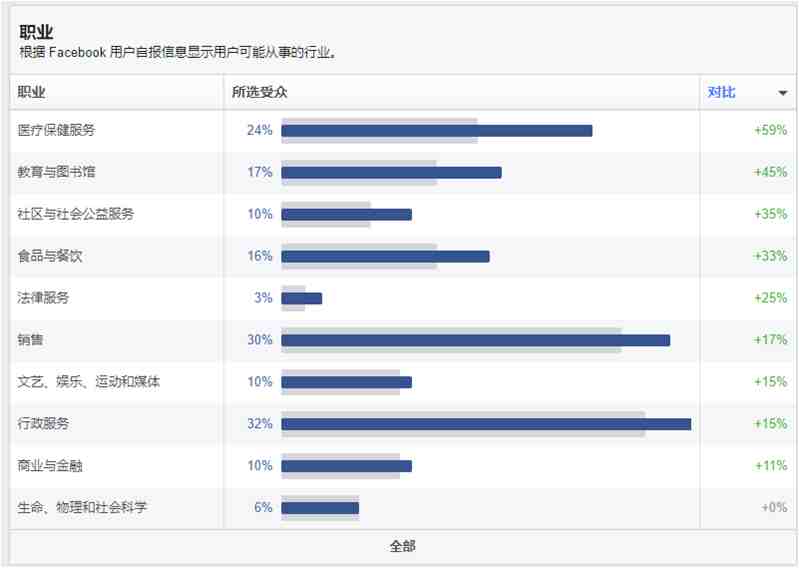This screenshot has height=568, width=799.
Task: Click the 商业与金融 row label
Action: pos(50,466)
